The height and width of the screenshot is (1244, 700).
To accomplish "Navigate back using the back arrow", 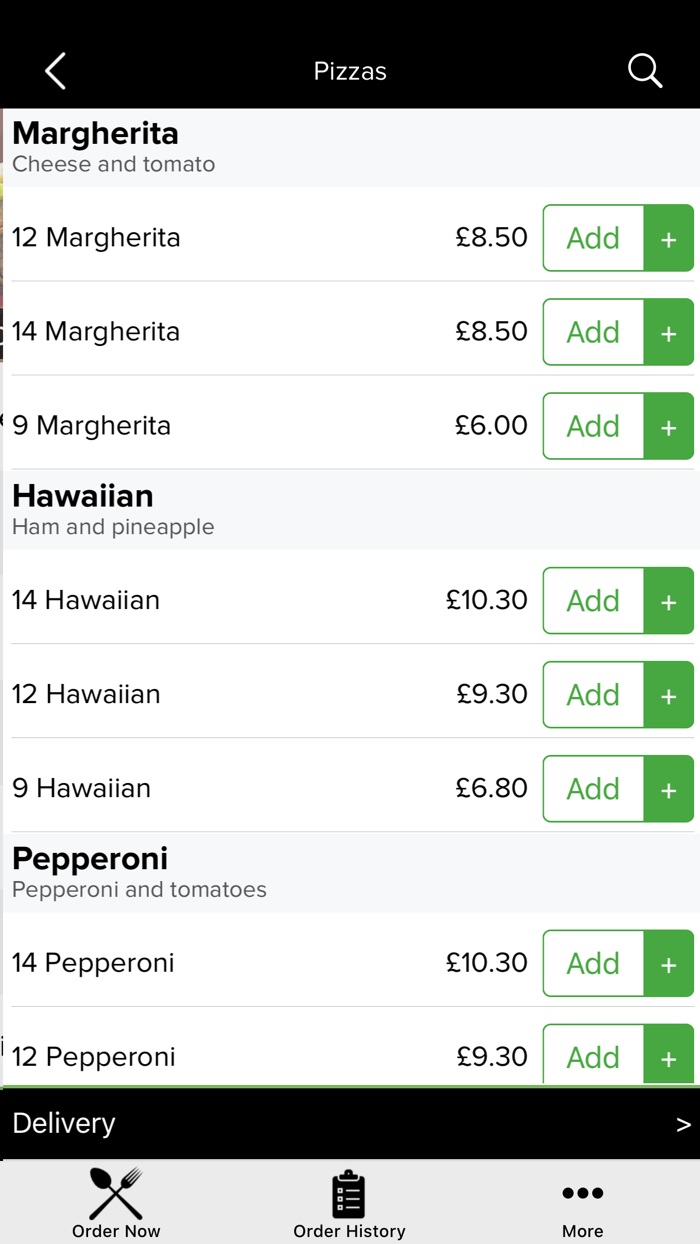I will [x=55, y=70].
